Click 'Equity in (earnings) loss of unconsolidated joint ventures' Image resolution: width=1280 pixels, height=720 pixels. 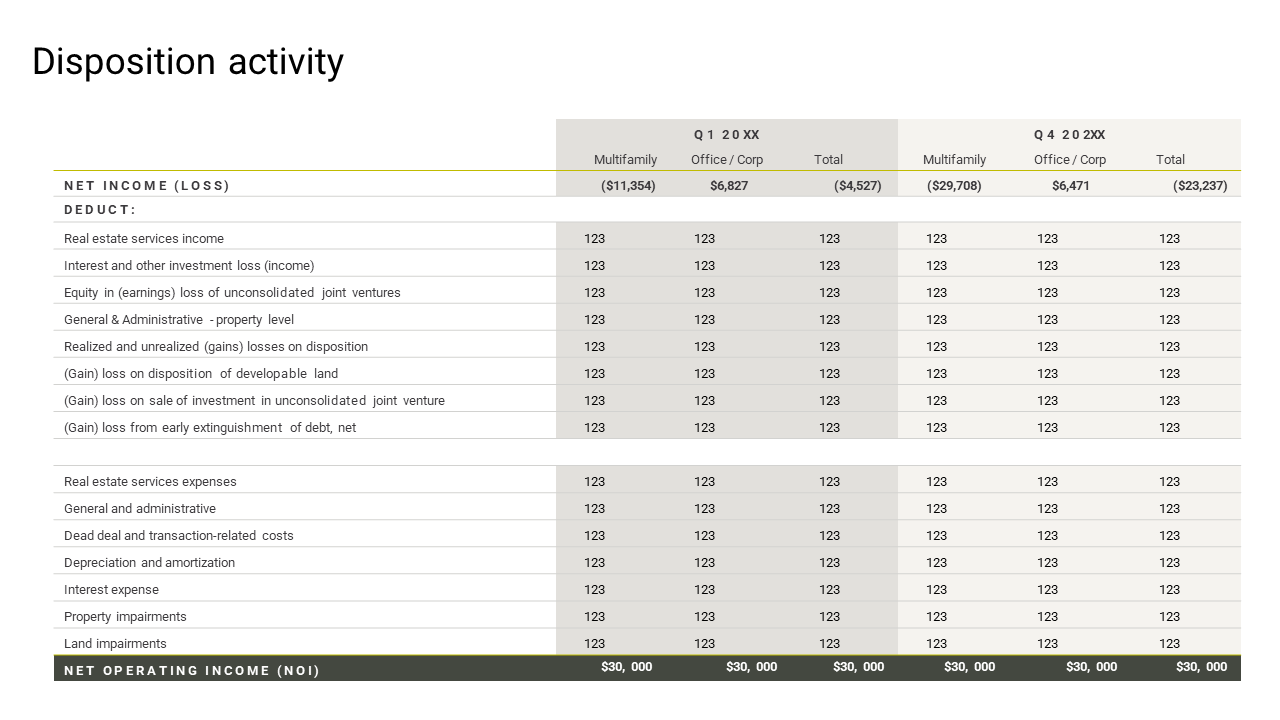[232, 293]
